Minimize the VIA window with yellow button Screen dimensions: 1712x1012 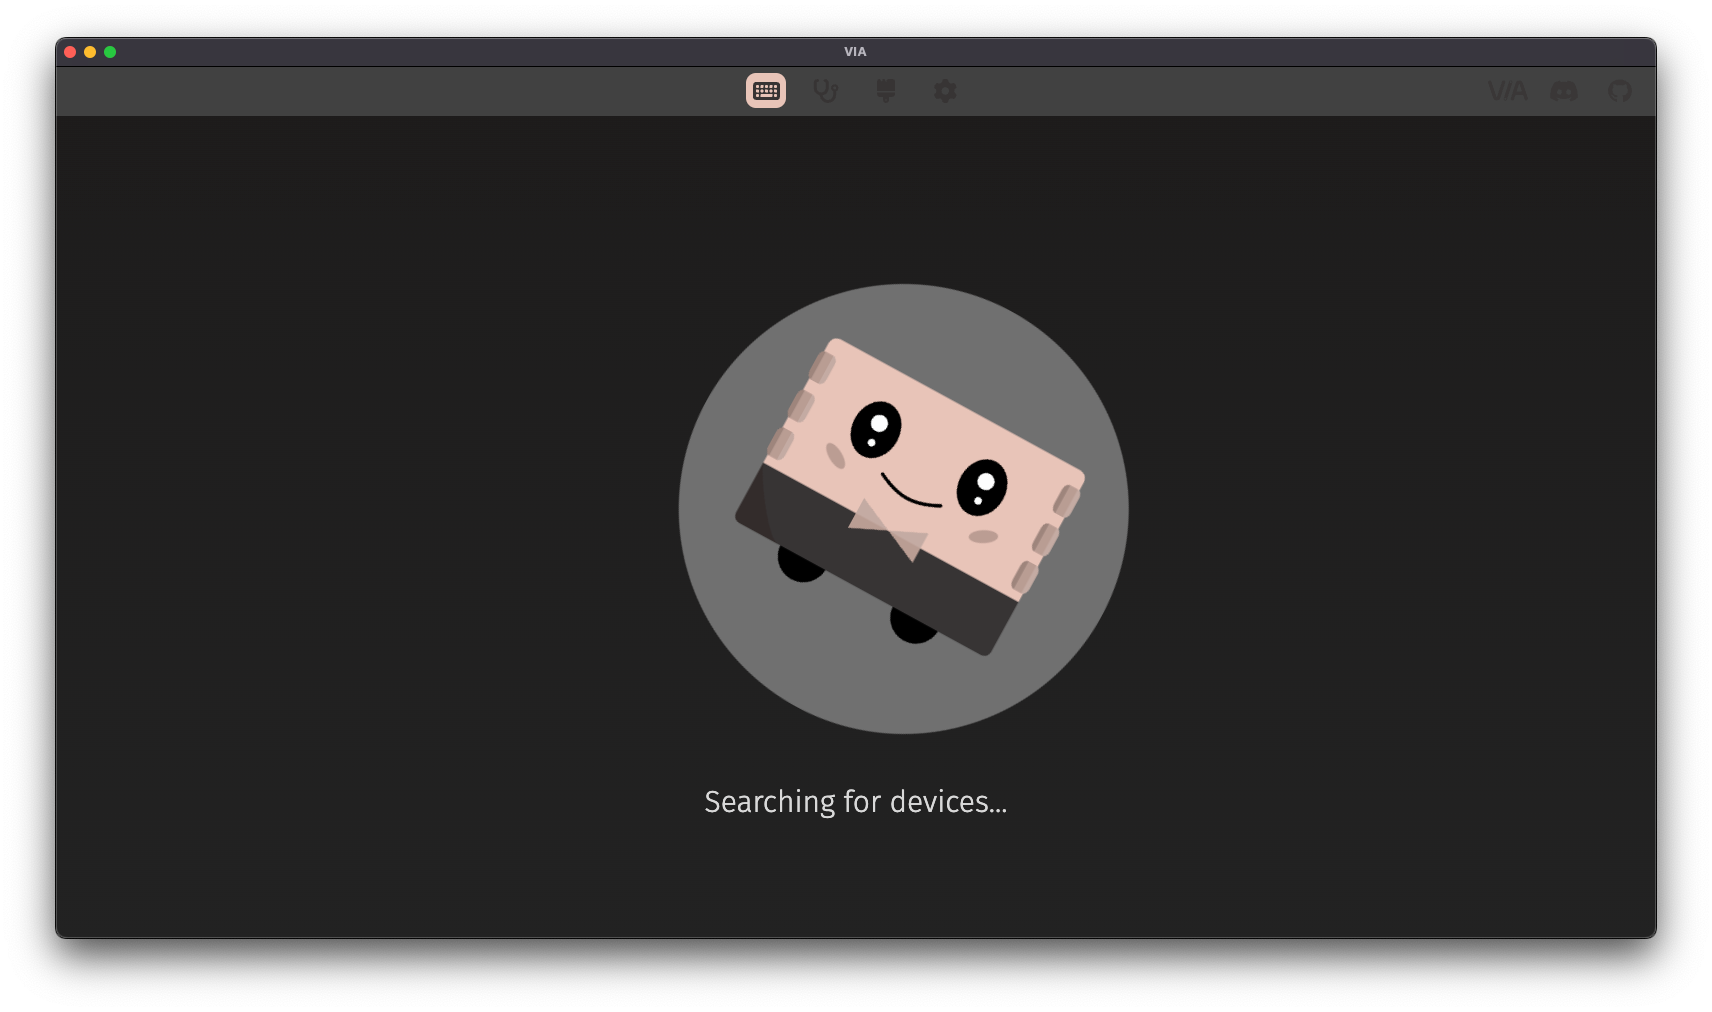click(x=90, y=52)
